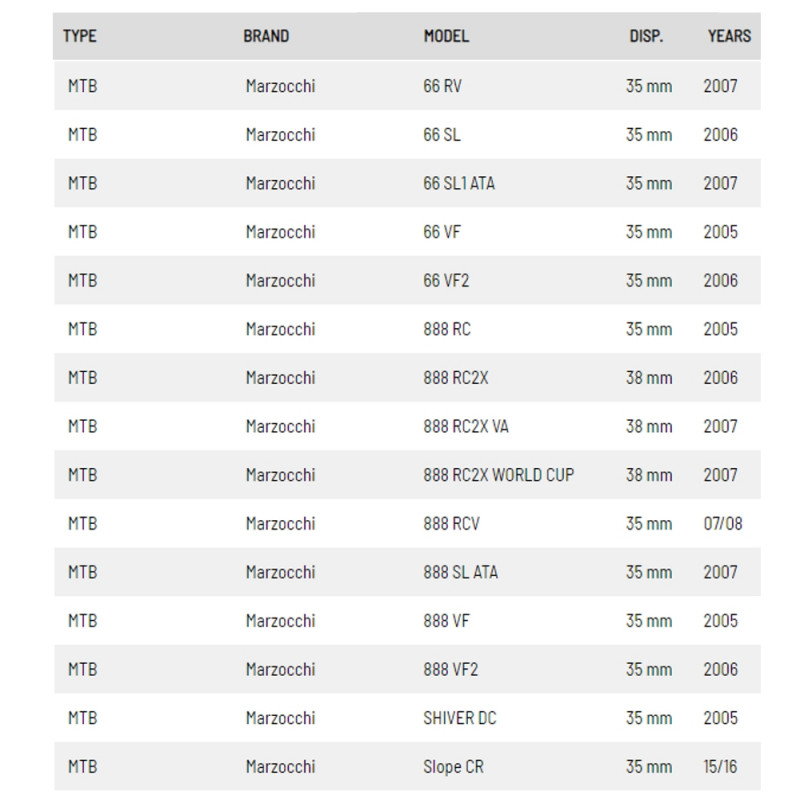800x800 pixels.
Task: Click the DISP. column header
Action: [645, 36]
